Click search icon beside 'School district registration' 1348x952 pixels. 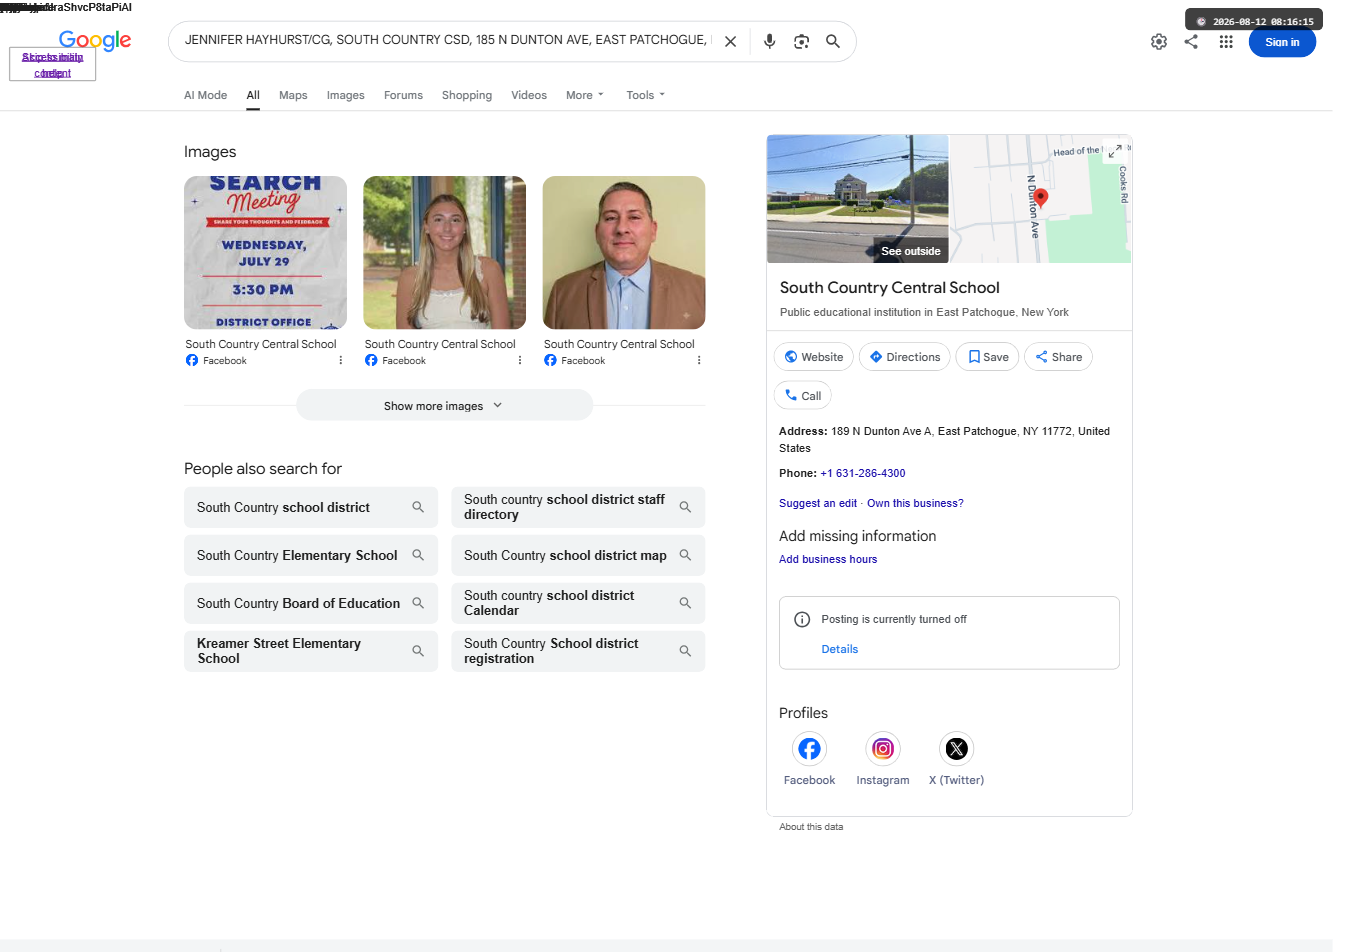[x=685, y=651]
